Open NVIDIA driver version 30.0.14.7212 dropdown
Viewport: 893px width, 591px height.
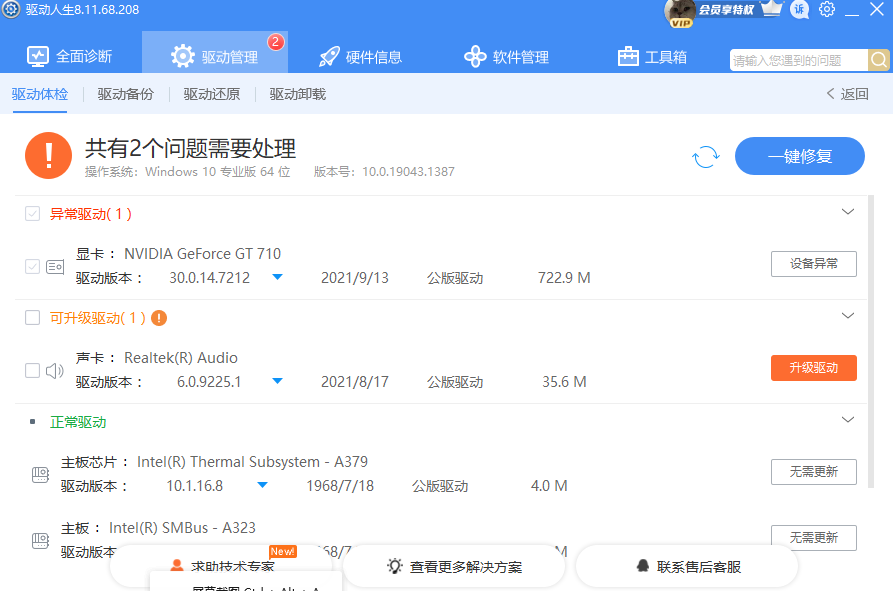pyautogui.click(x=277, y=277)
